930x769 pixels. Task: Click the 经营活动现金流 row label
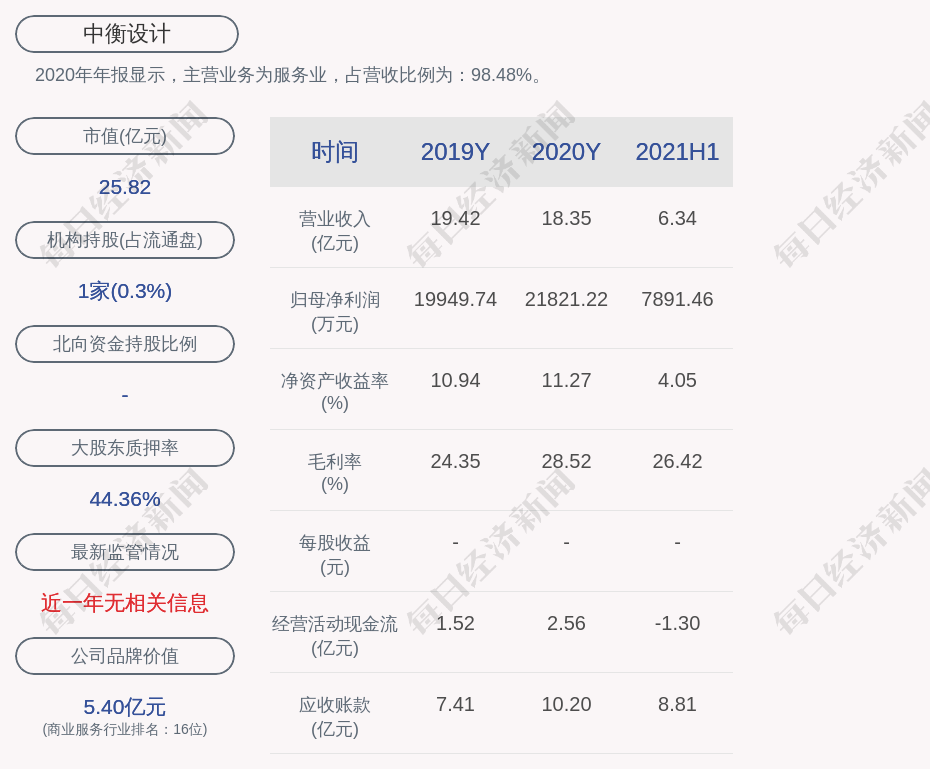click(335, 636)
